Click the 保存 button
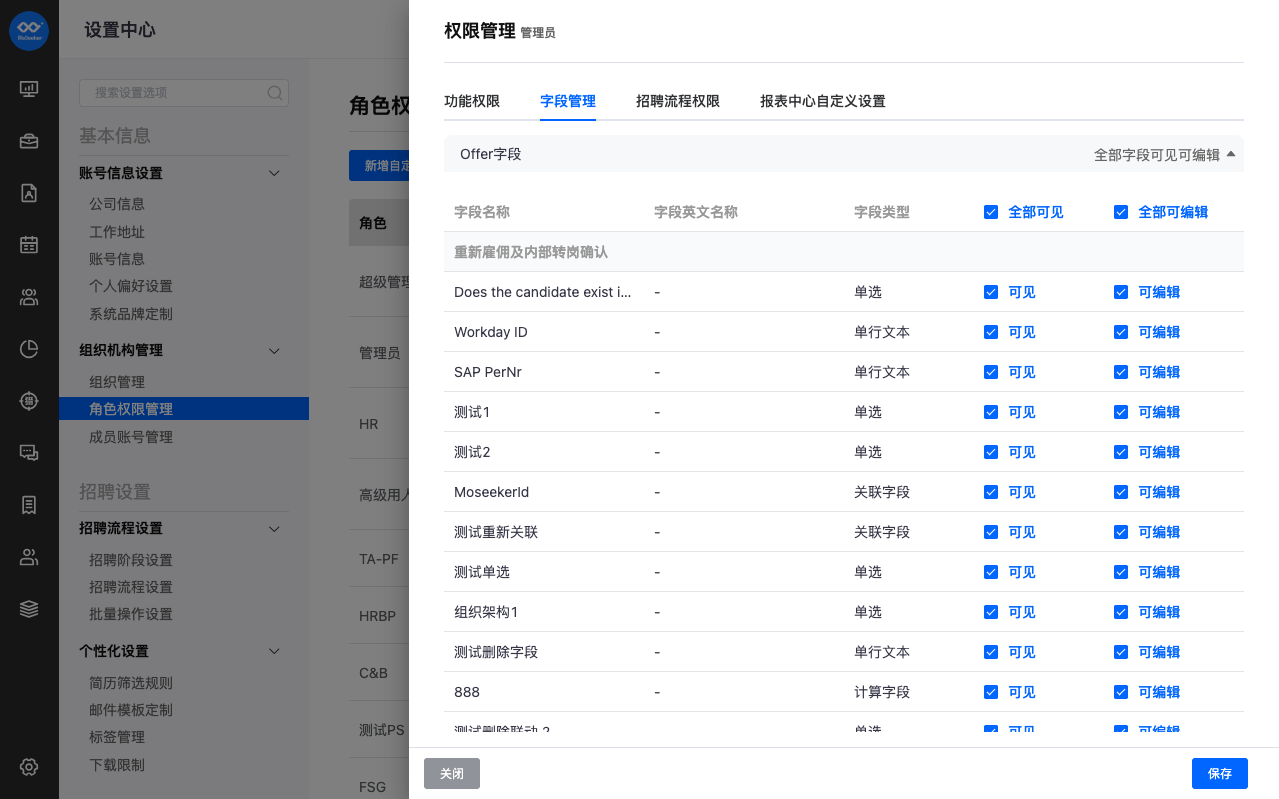 pos(1220,774)
